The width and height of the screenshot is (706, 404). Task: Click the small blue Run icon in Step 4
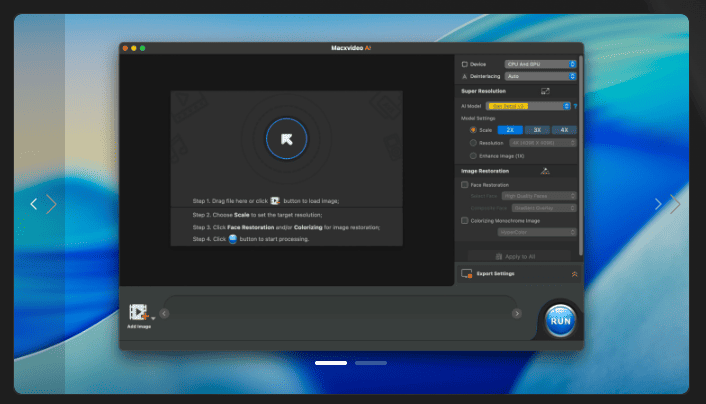(233, 239)
